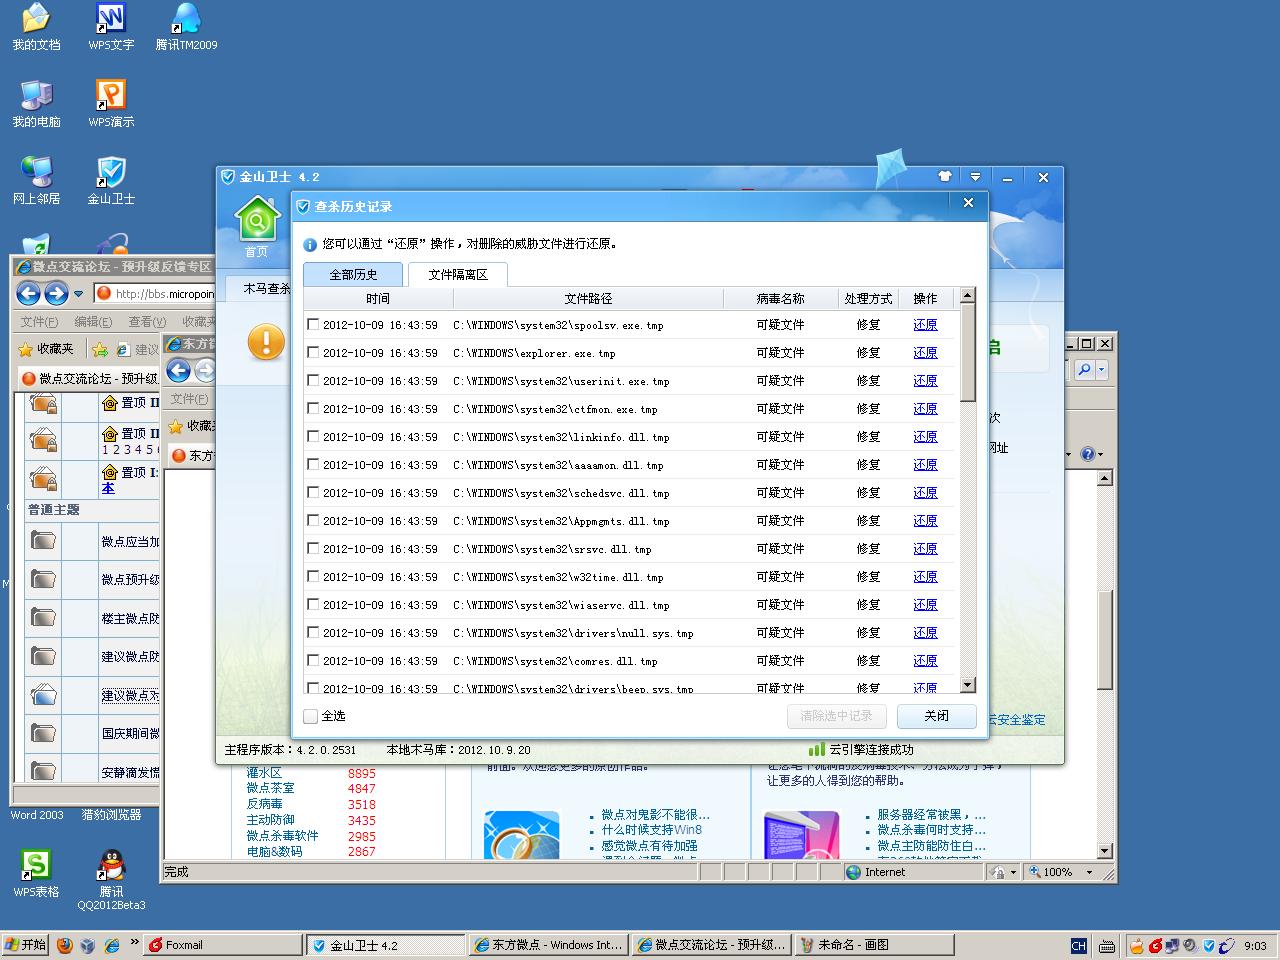
Task: Click the add-to-favorites bar star icon
Action: (x=100, y=349)
